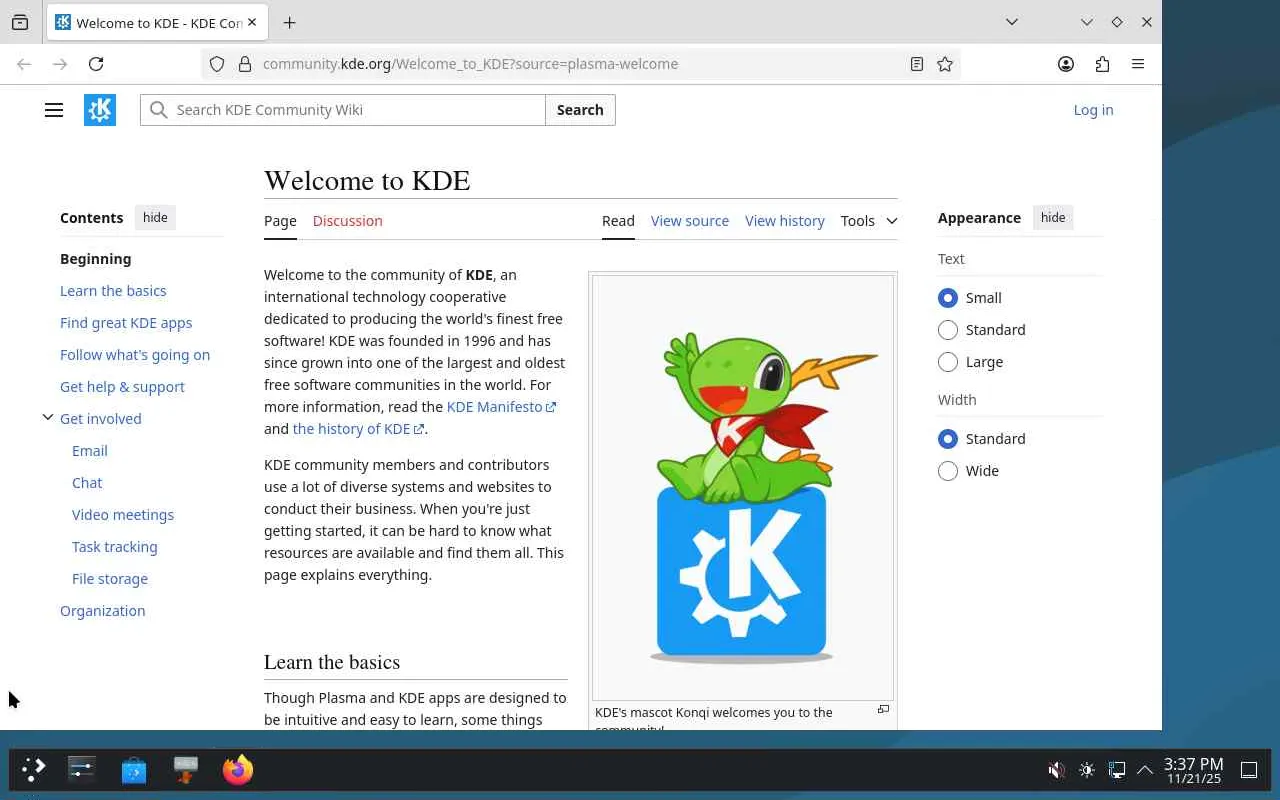Click the Log in link
Screen dimensions: 1280x800
[1093, 110]
